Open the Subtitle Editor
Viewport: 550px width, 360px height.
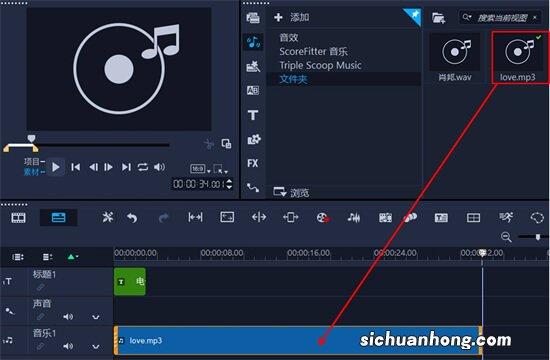point(441,218)
